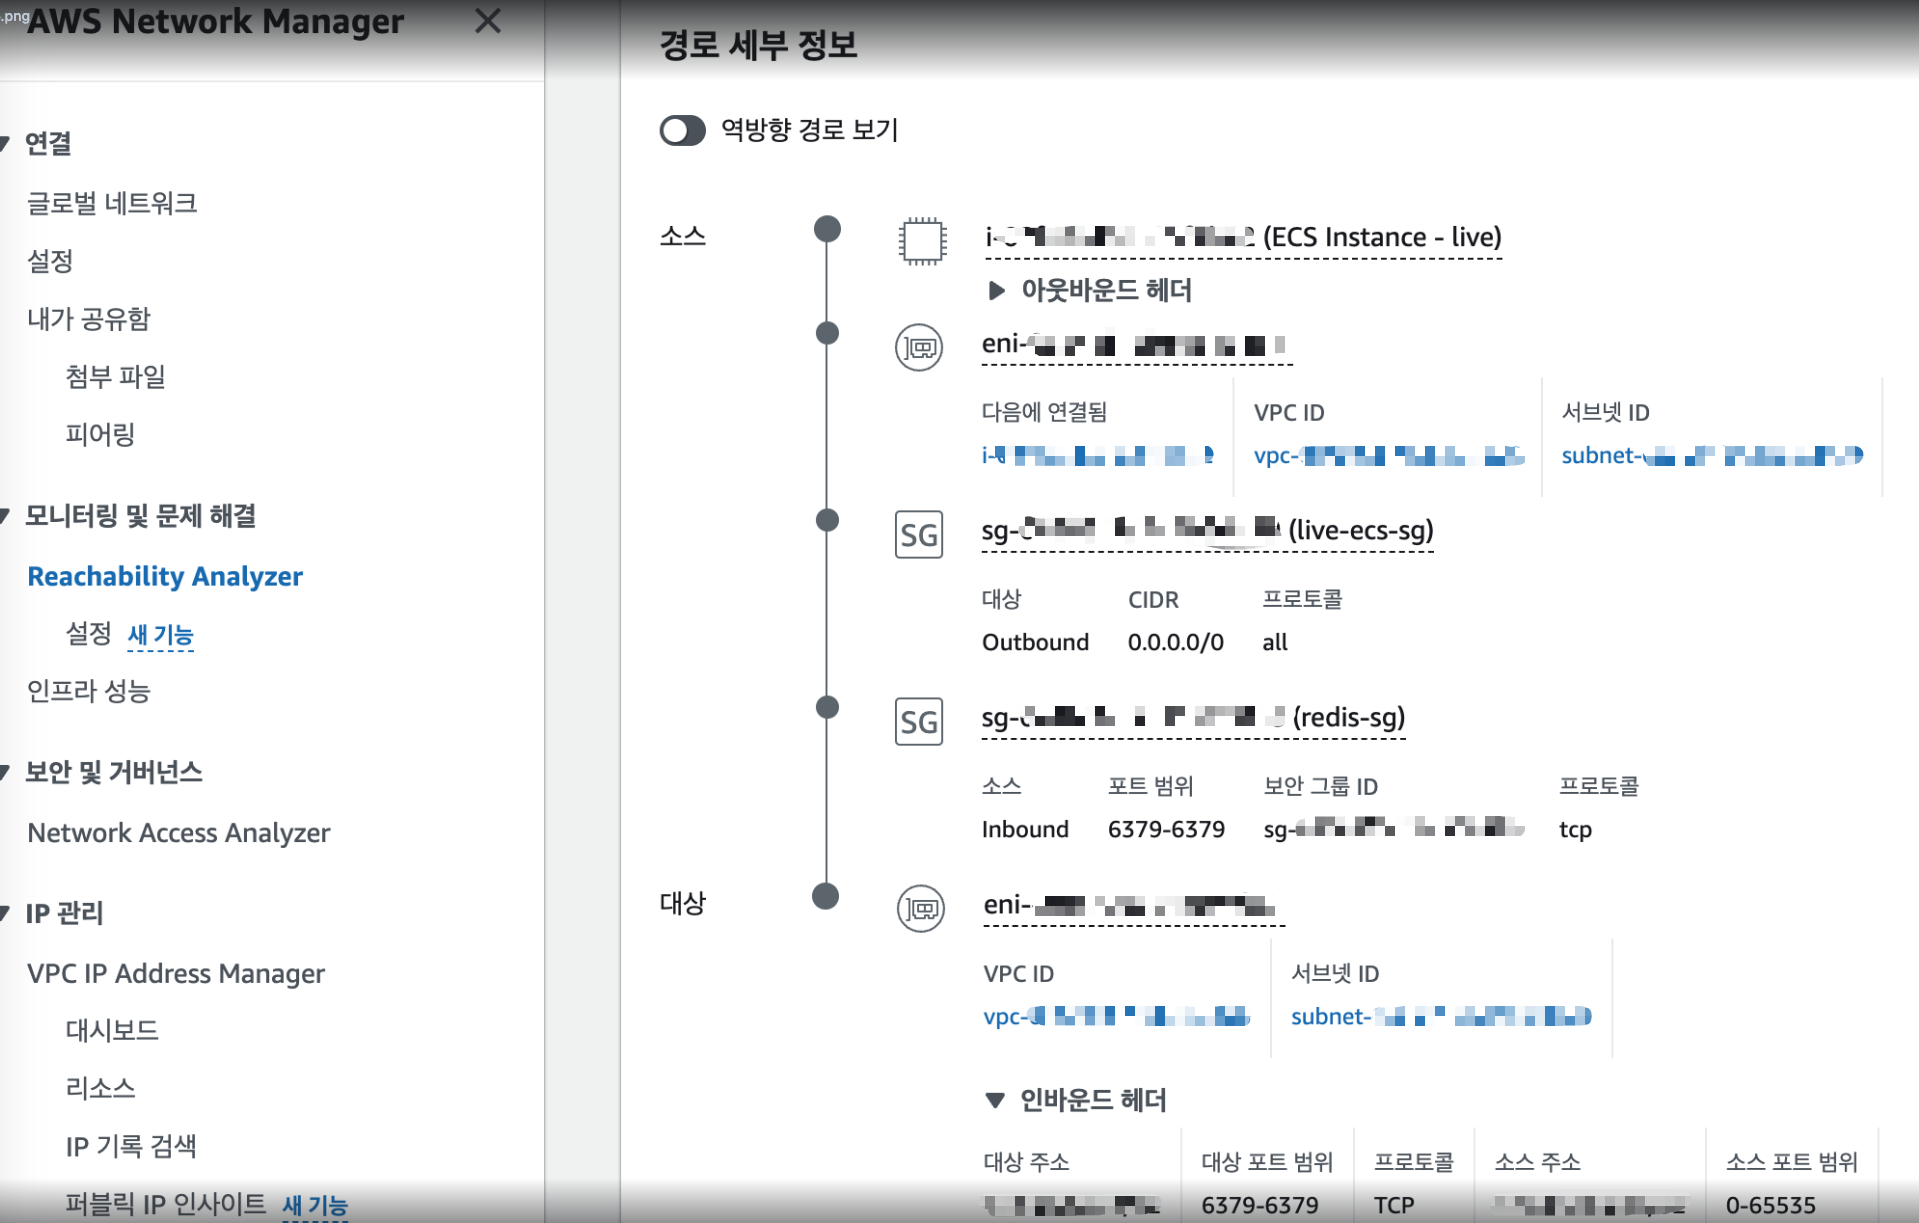
Task: Open the source VPC ID link
Action: pos(1389,455)
